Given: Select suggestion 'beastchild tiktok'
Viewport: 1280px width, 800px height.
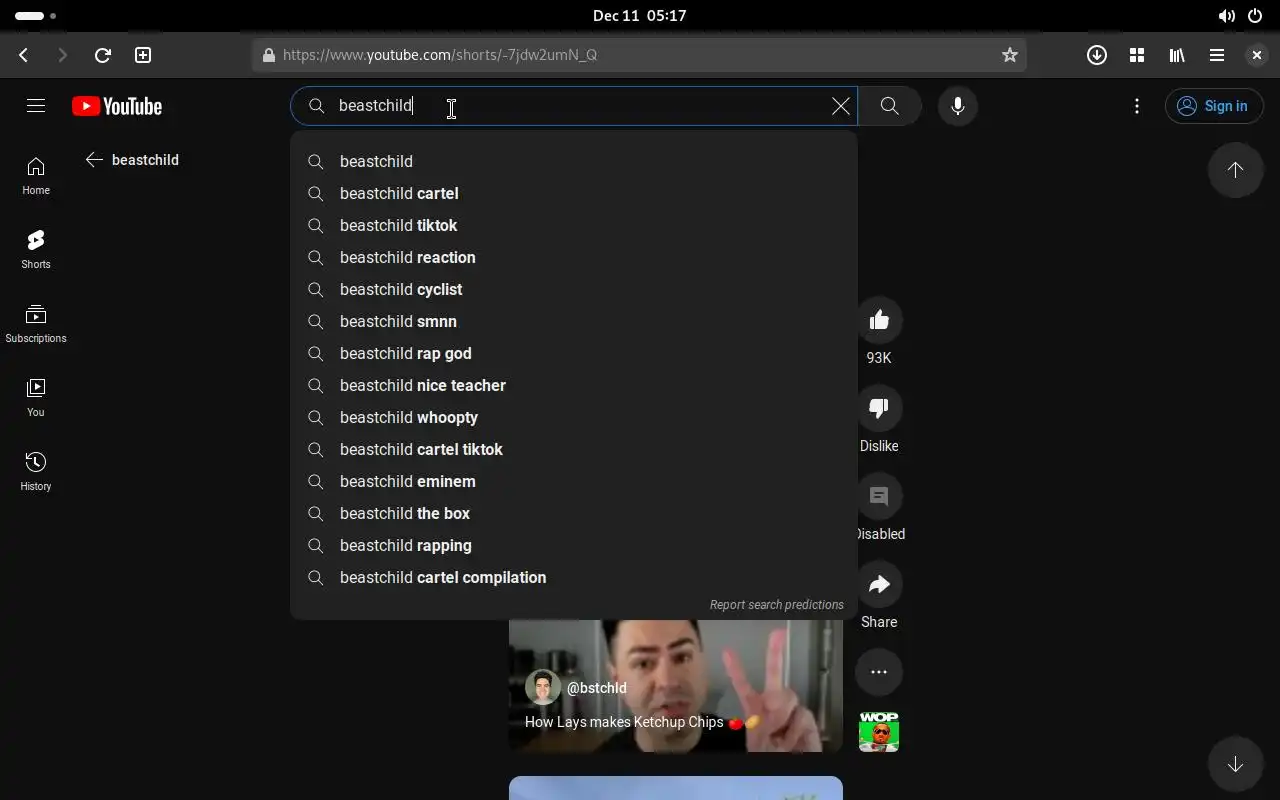Looking at the screenshot, I should (x=574, y=225).
